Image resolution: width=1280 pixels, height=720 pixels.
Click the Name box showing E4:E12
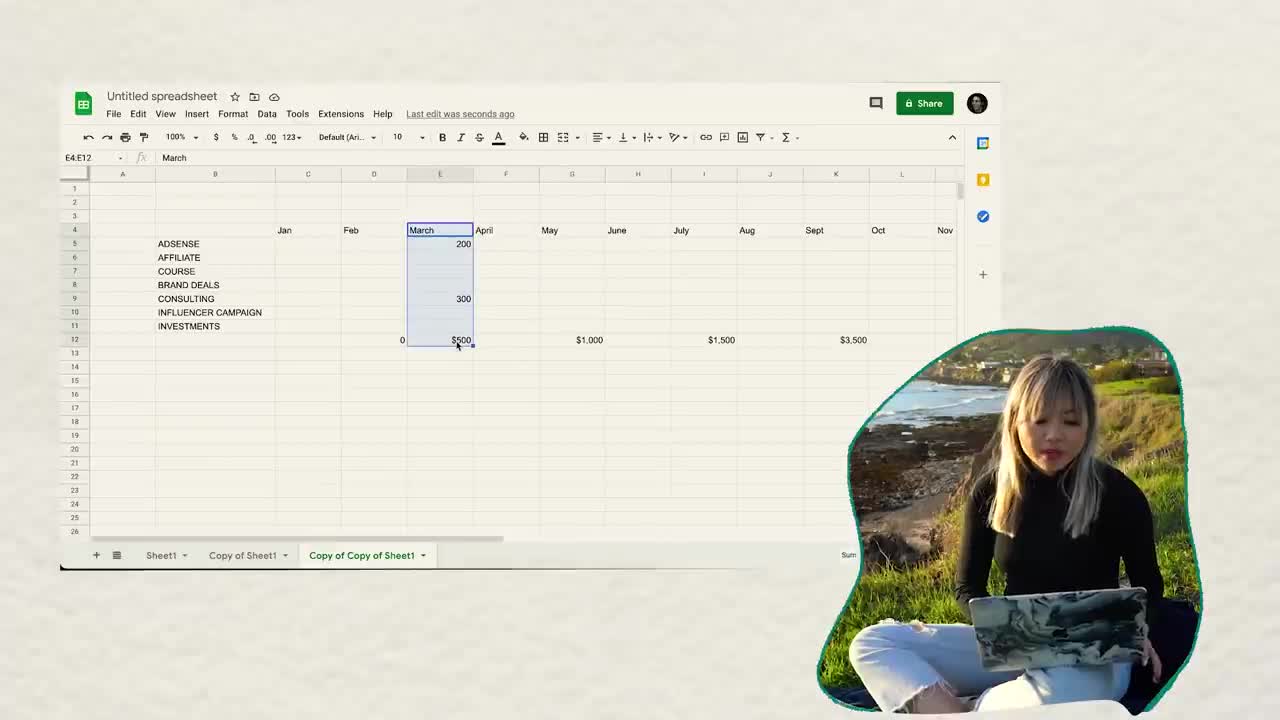(x=92, y=158)
